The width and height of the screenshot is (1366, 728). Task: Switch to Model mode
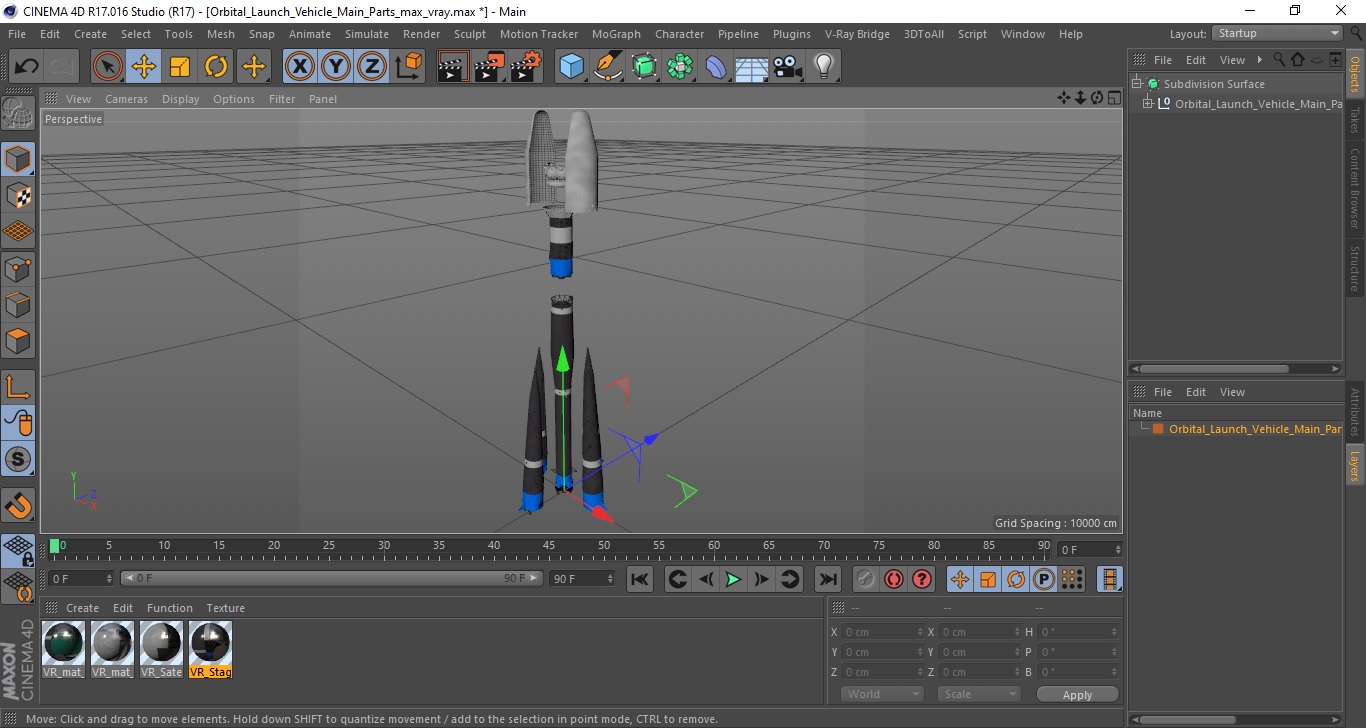(x=18, y=159)
